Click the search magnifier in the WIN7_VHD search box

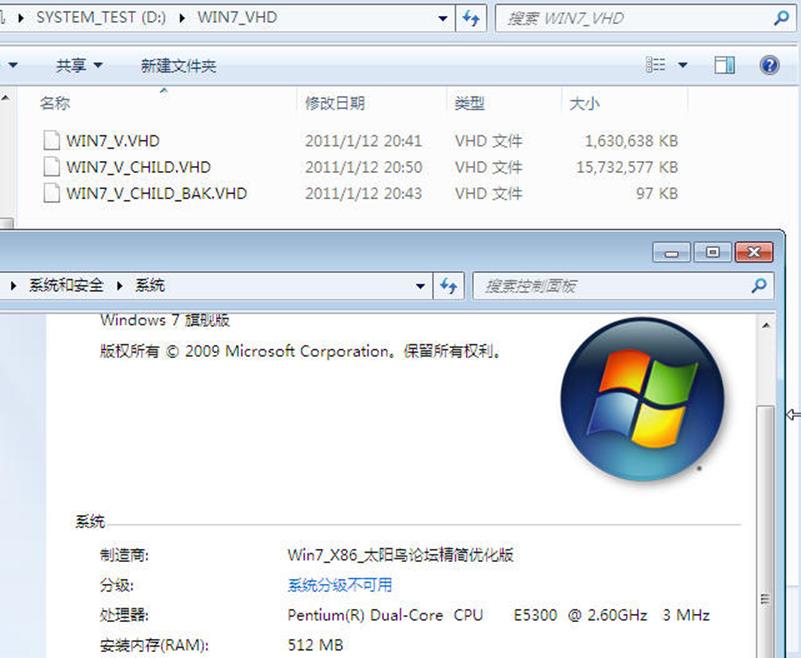coord(781,18)
